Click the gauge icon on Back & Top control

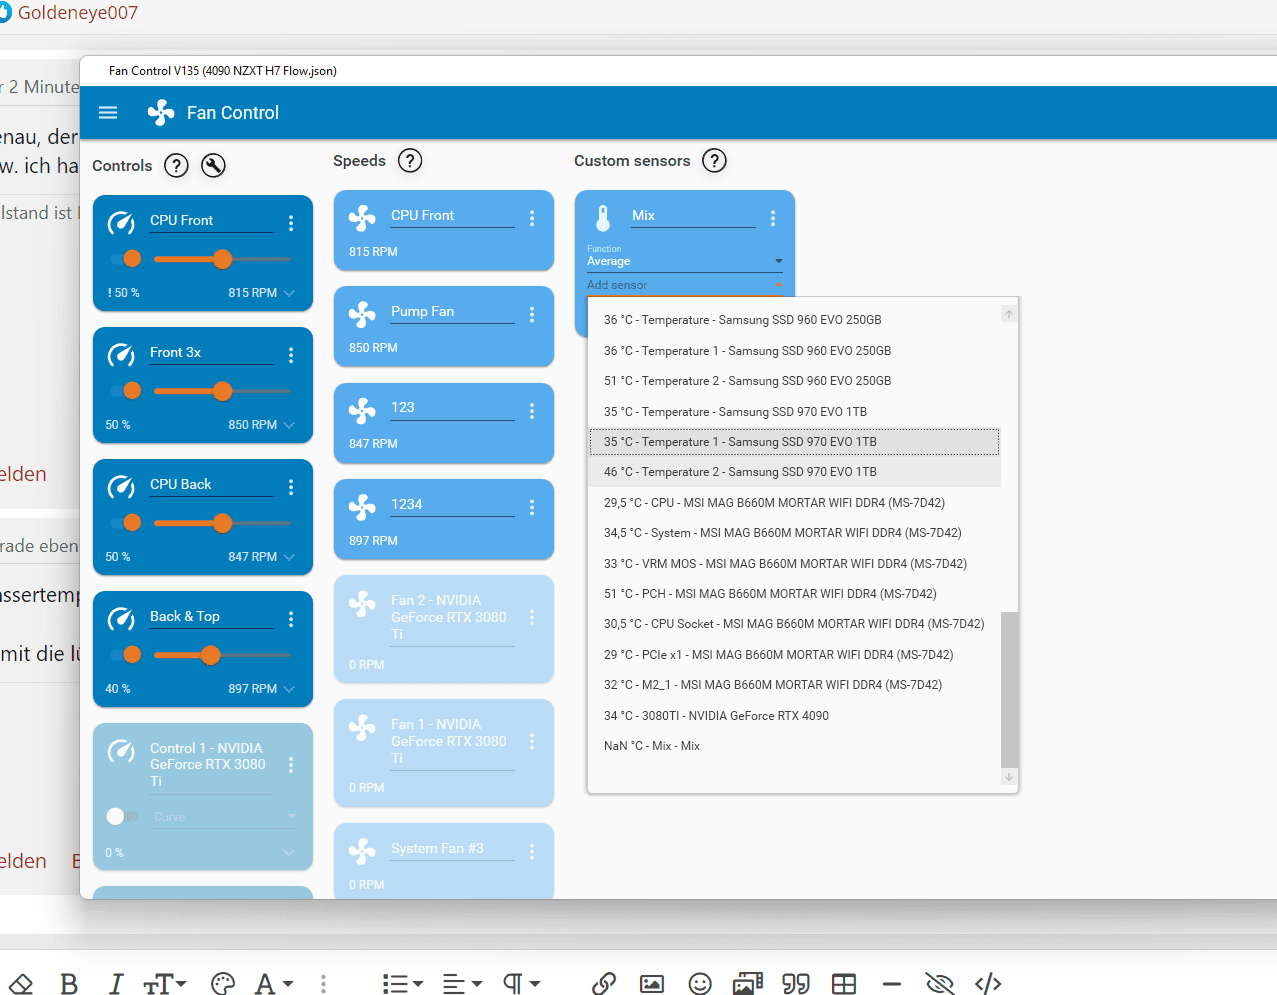tap(121, 618)
